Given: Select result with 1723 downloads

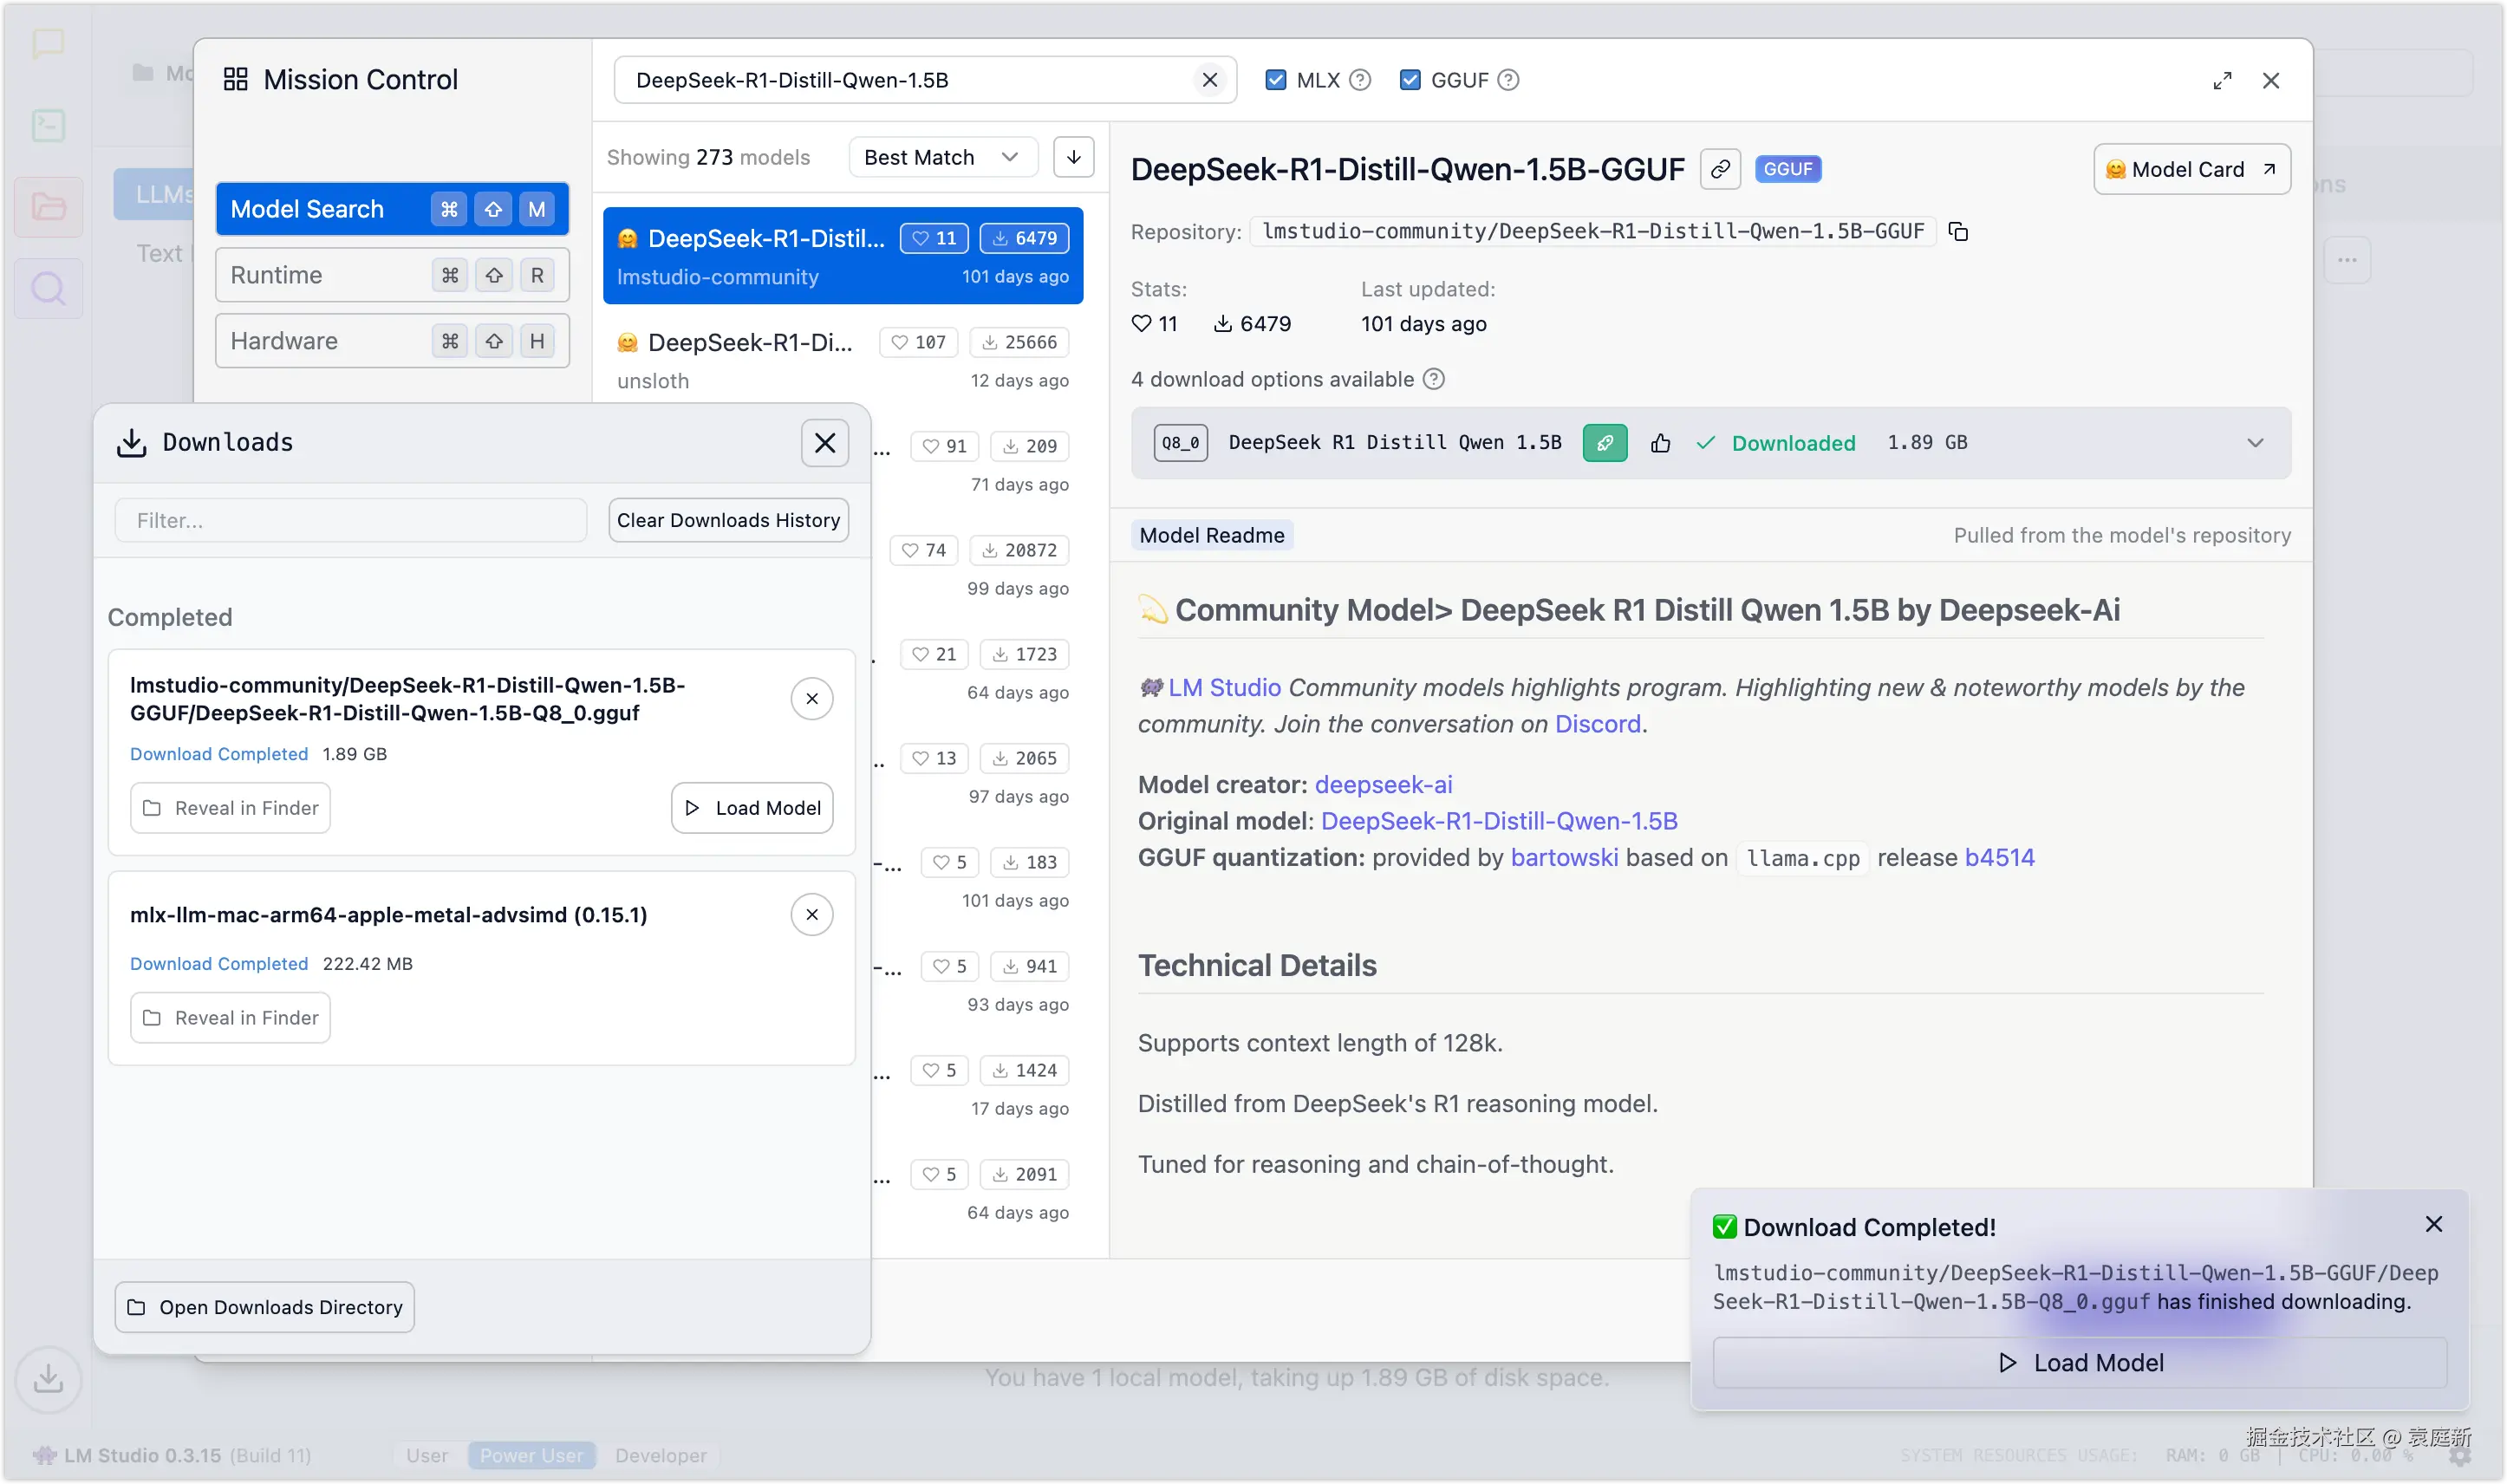Looking at the screenshot, I should point(980,672).
